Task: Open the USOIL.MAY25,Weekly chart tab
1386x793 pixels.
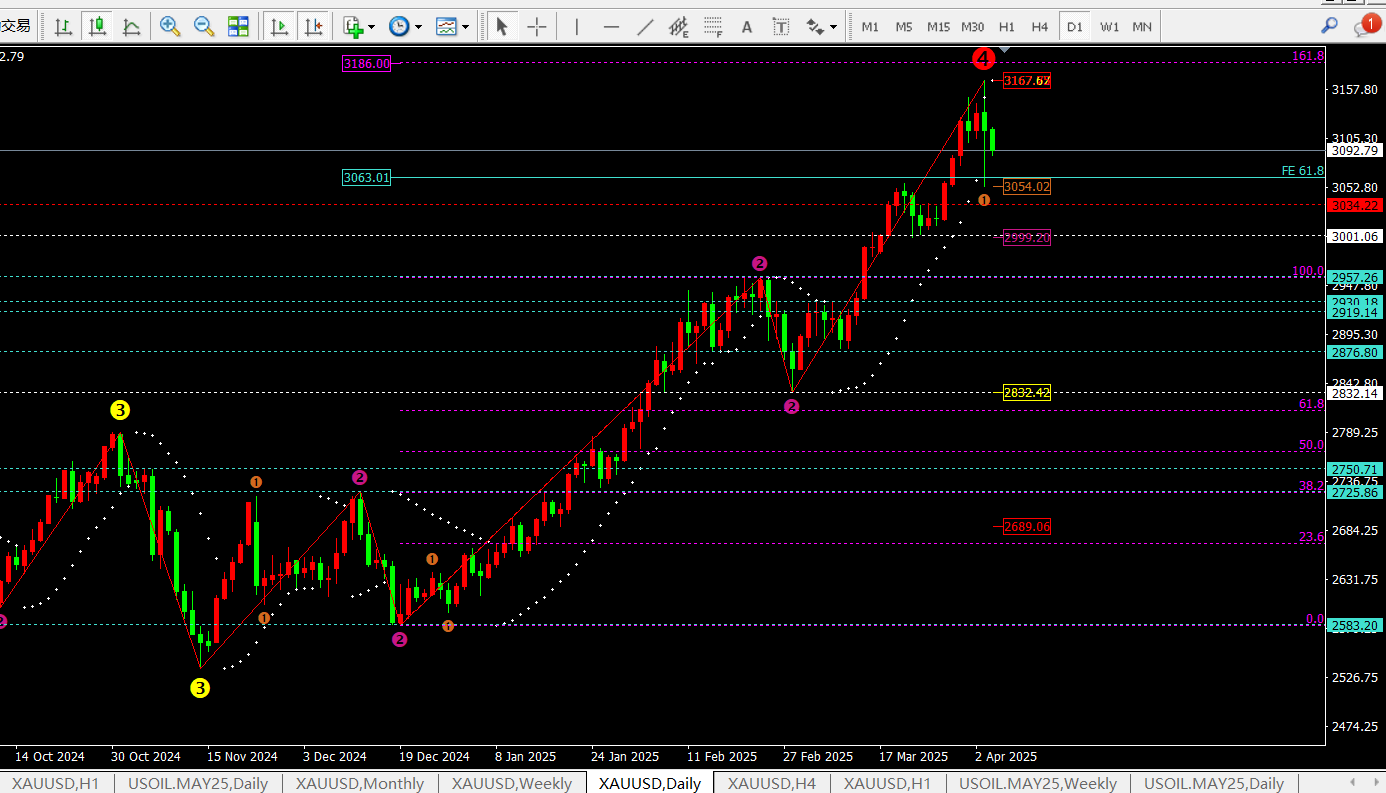Action: tap(1037, 783)
